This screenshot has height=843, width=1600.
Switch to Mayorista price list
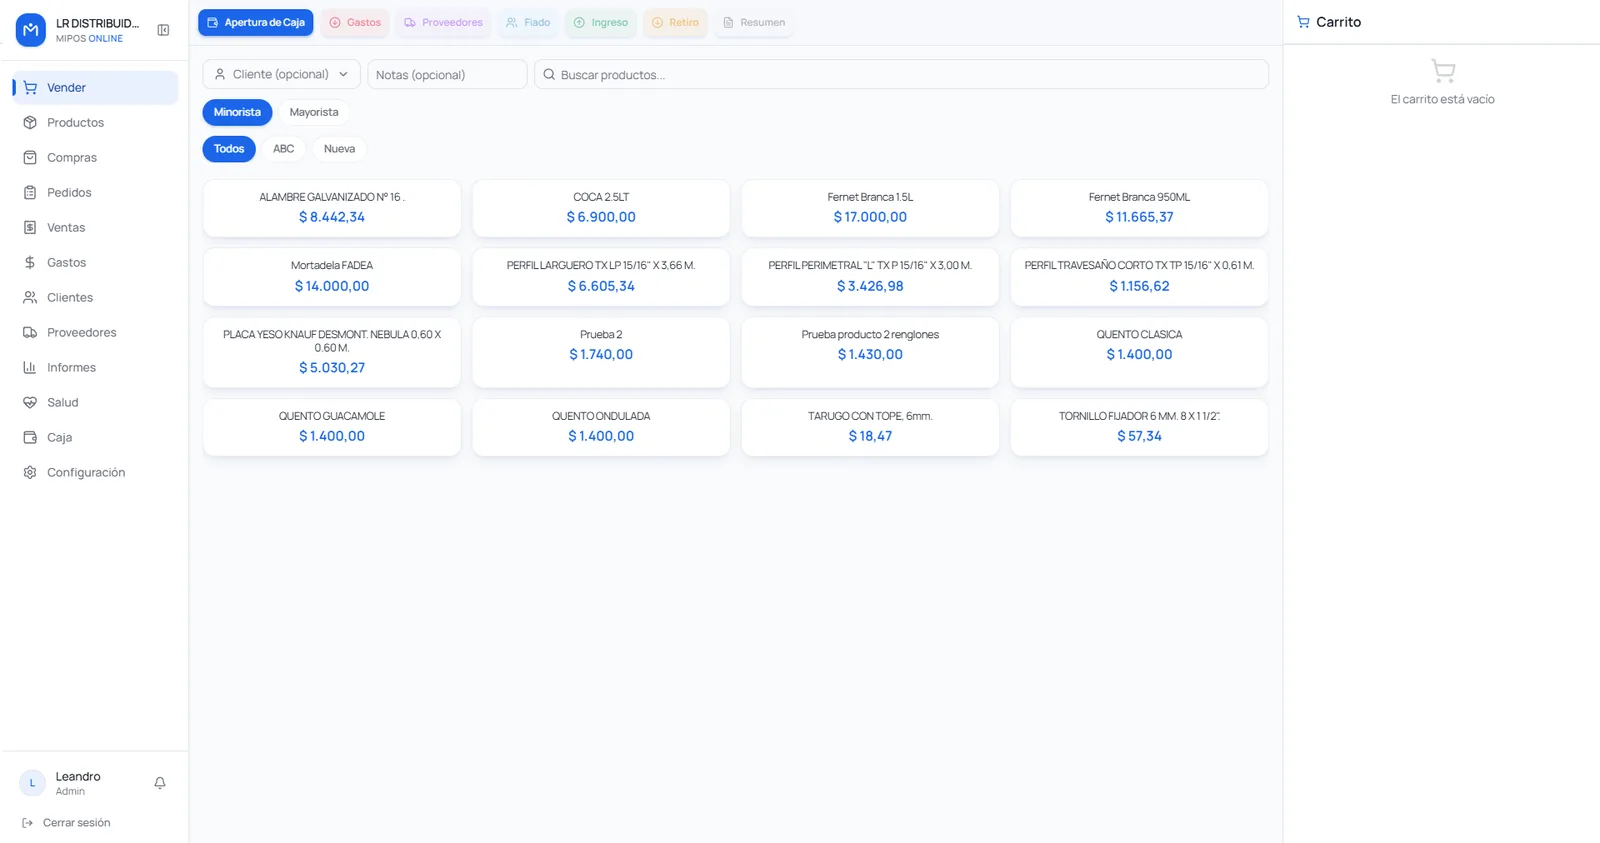tap(314, 112)
